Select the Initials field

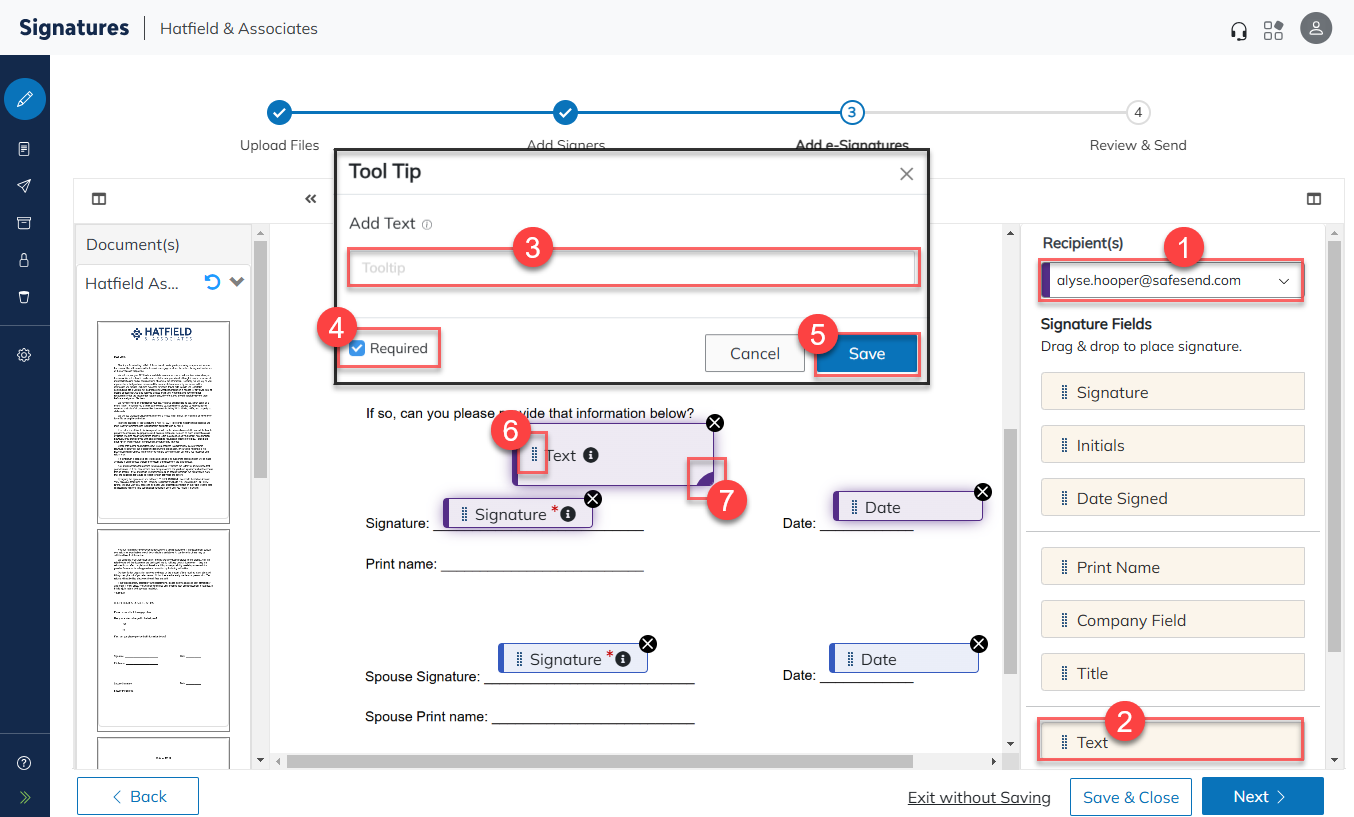click(1173, 445)
